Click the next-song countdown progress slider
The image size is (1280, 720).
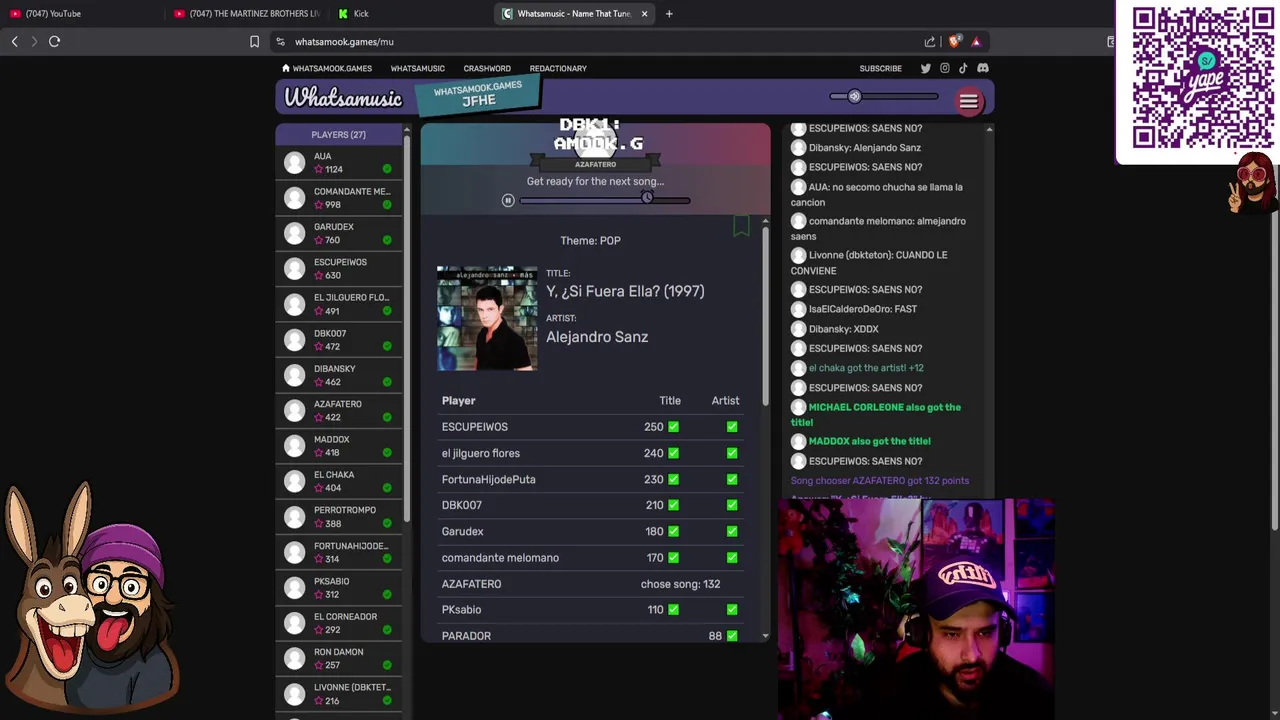tap(605, 200)
